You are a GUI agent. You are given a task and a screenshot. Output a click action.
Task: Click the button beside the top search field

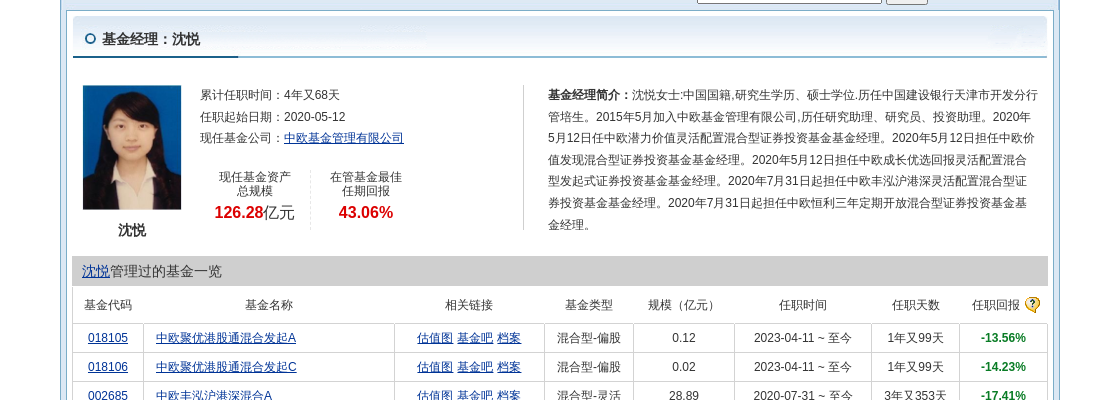pyautogui.click(x=907, y=1)
